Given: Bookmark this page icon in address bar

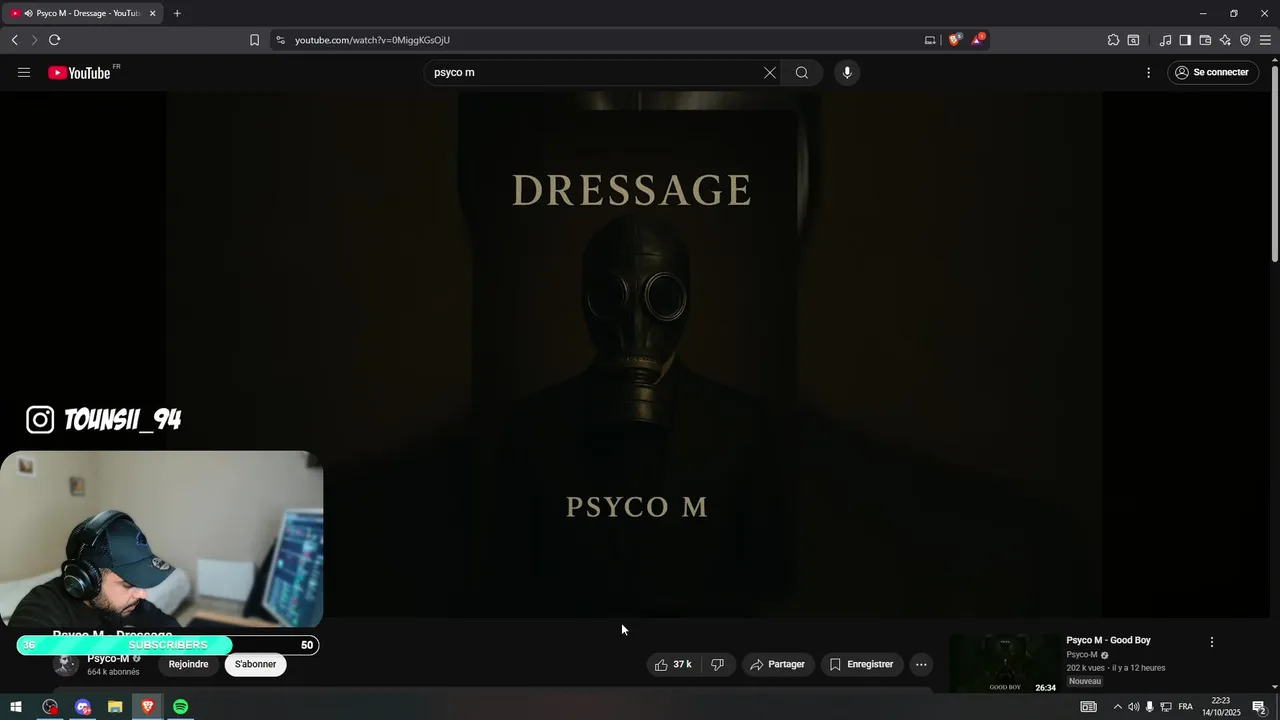Looking at the screenshot, I should click(254, 40).
